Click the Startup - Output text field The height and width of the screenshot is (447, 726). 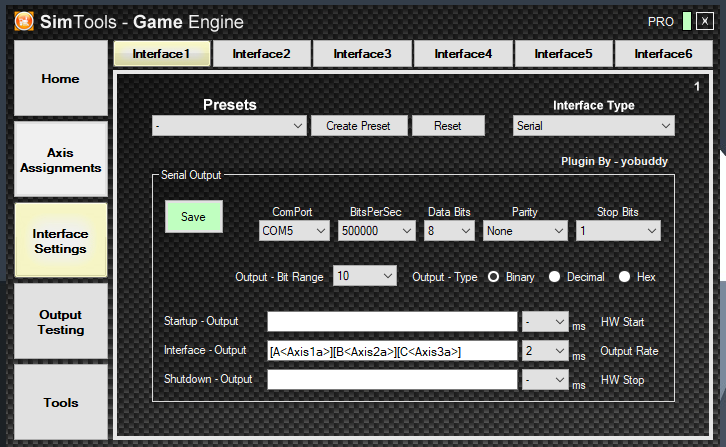(392, 322)
